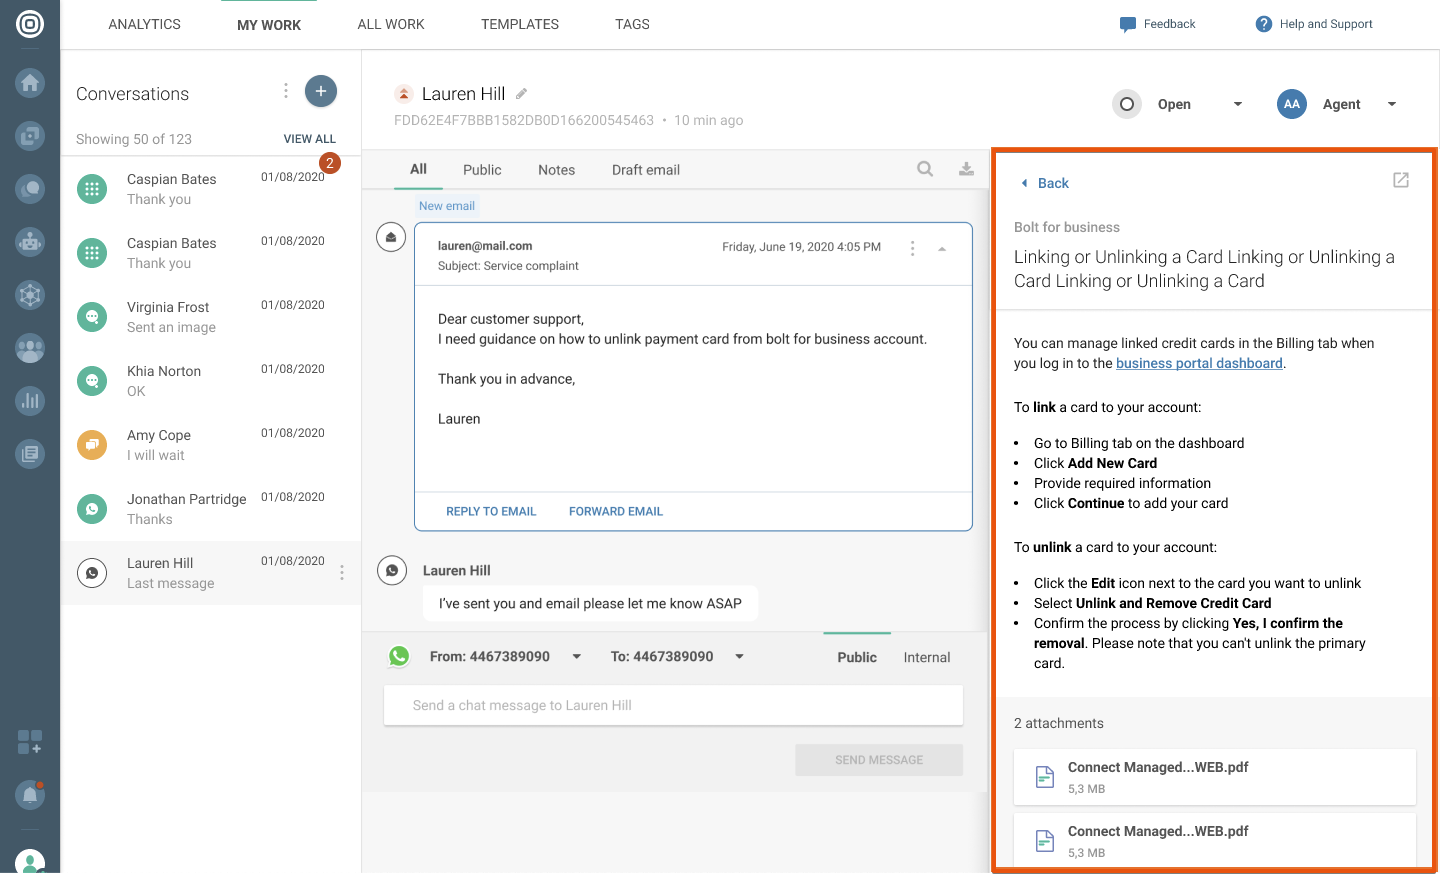Open notifications bell in sidebar

[x=30, y=795]
